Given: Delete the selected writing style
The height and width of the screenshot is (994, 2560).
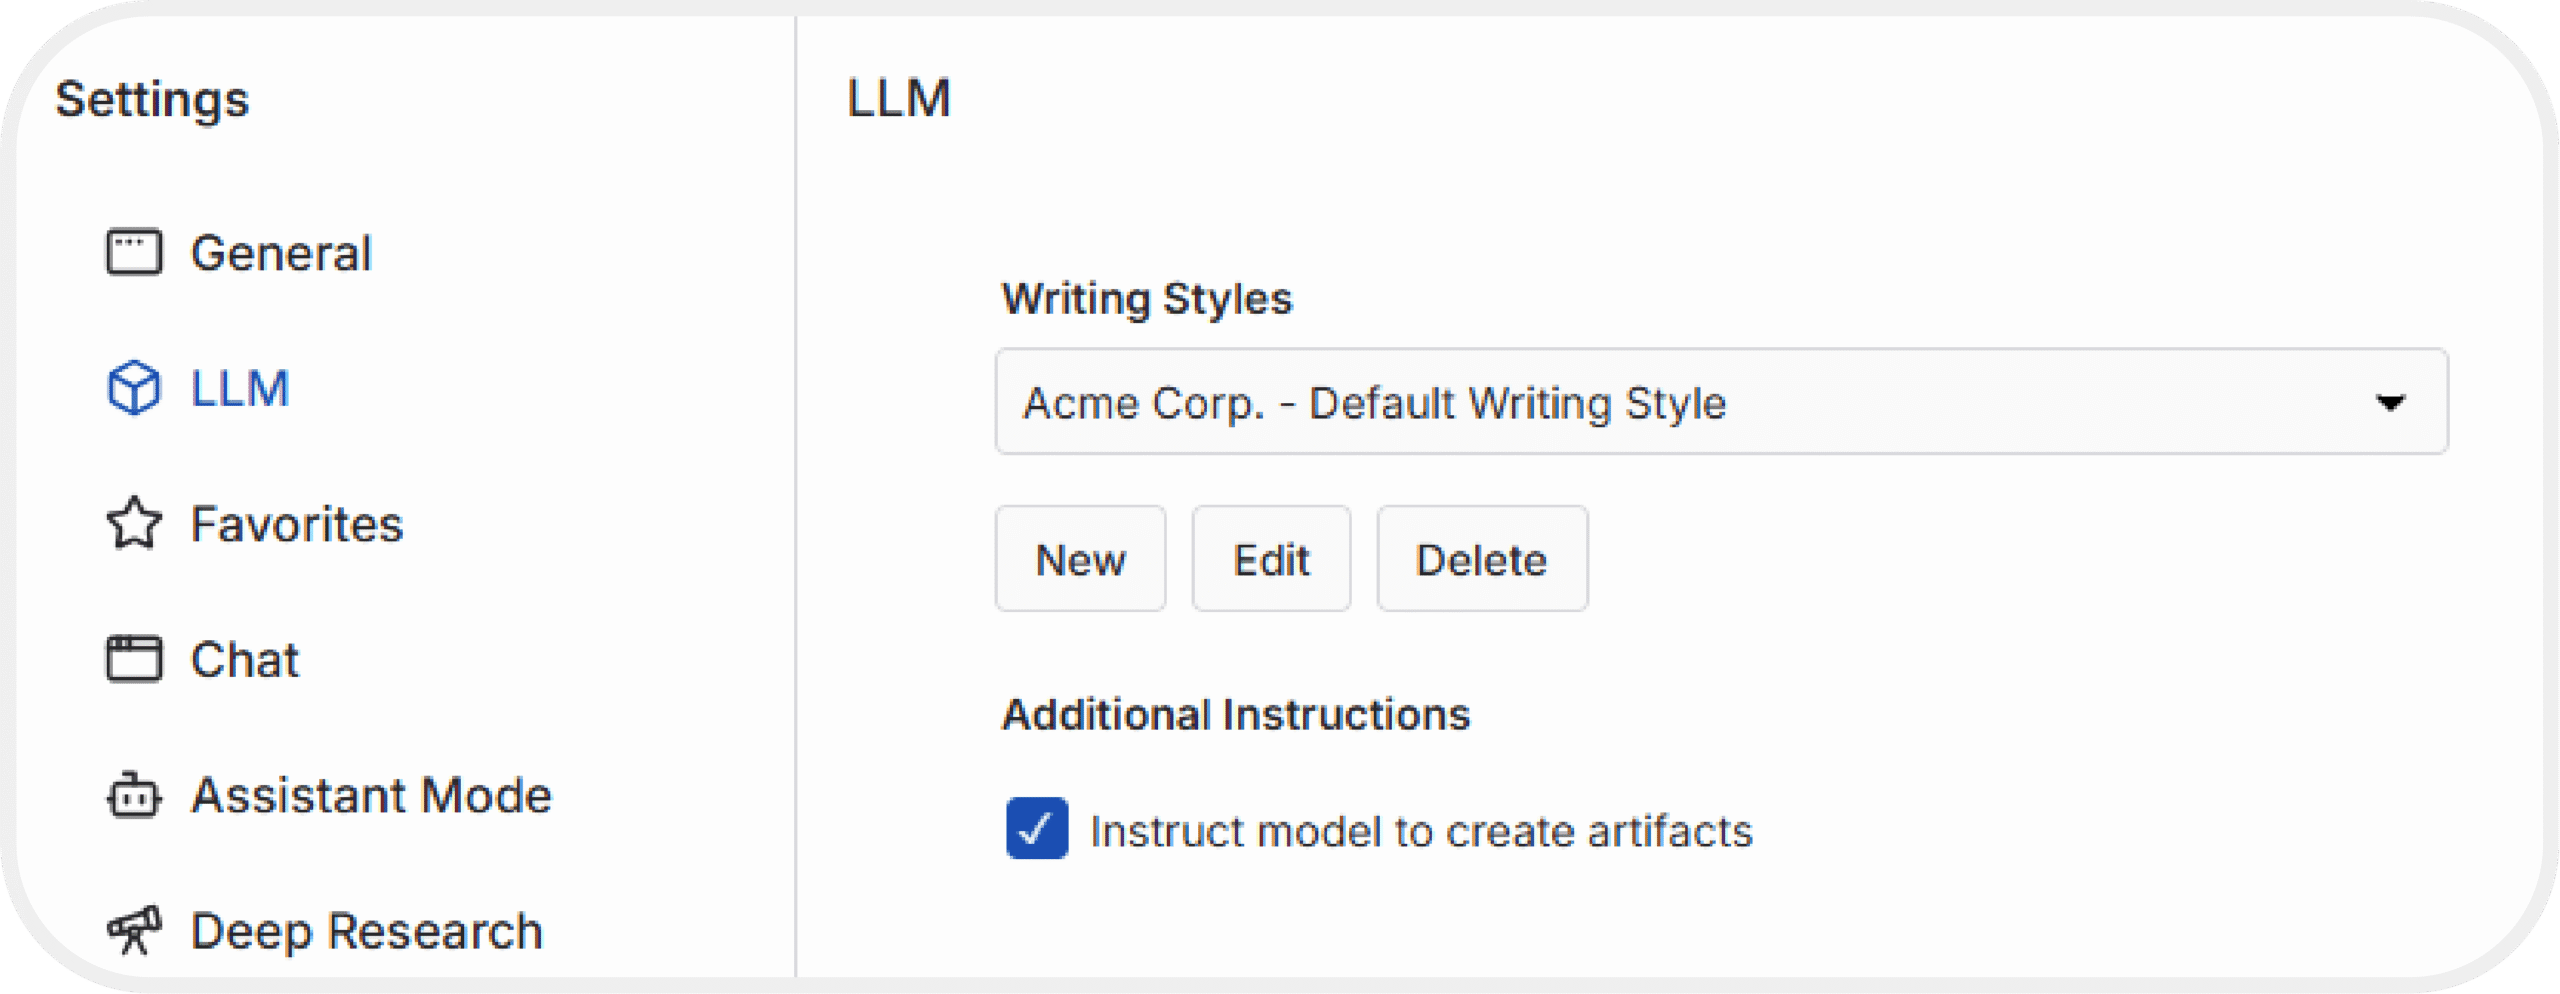Looking at the screenshot, I should (x=1482, y=559).
